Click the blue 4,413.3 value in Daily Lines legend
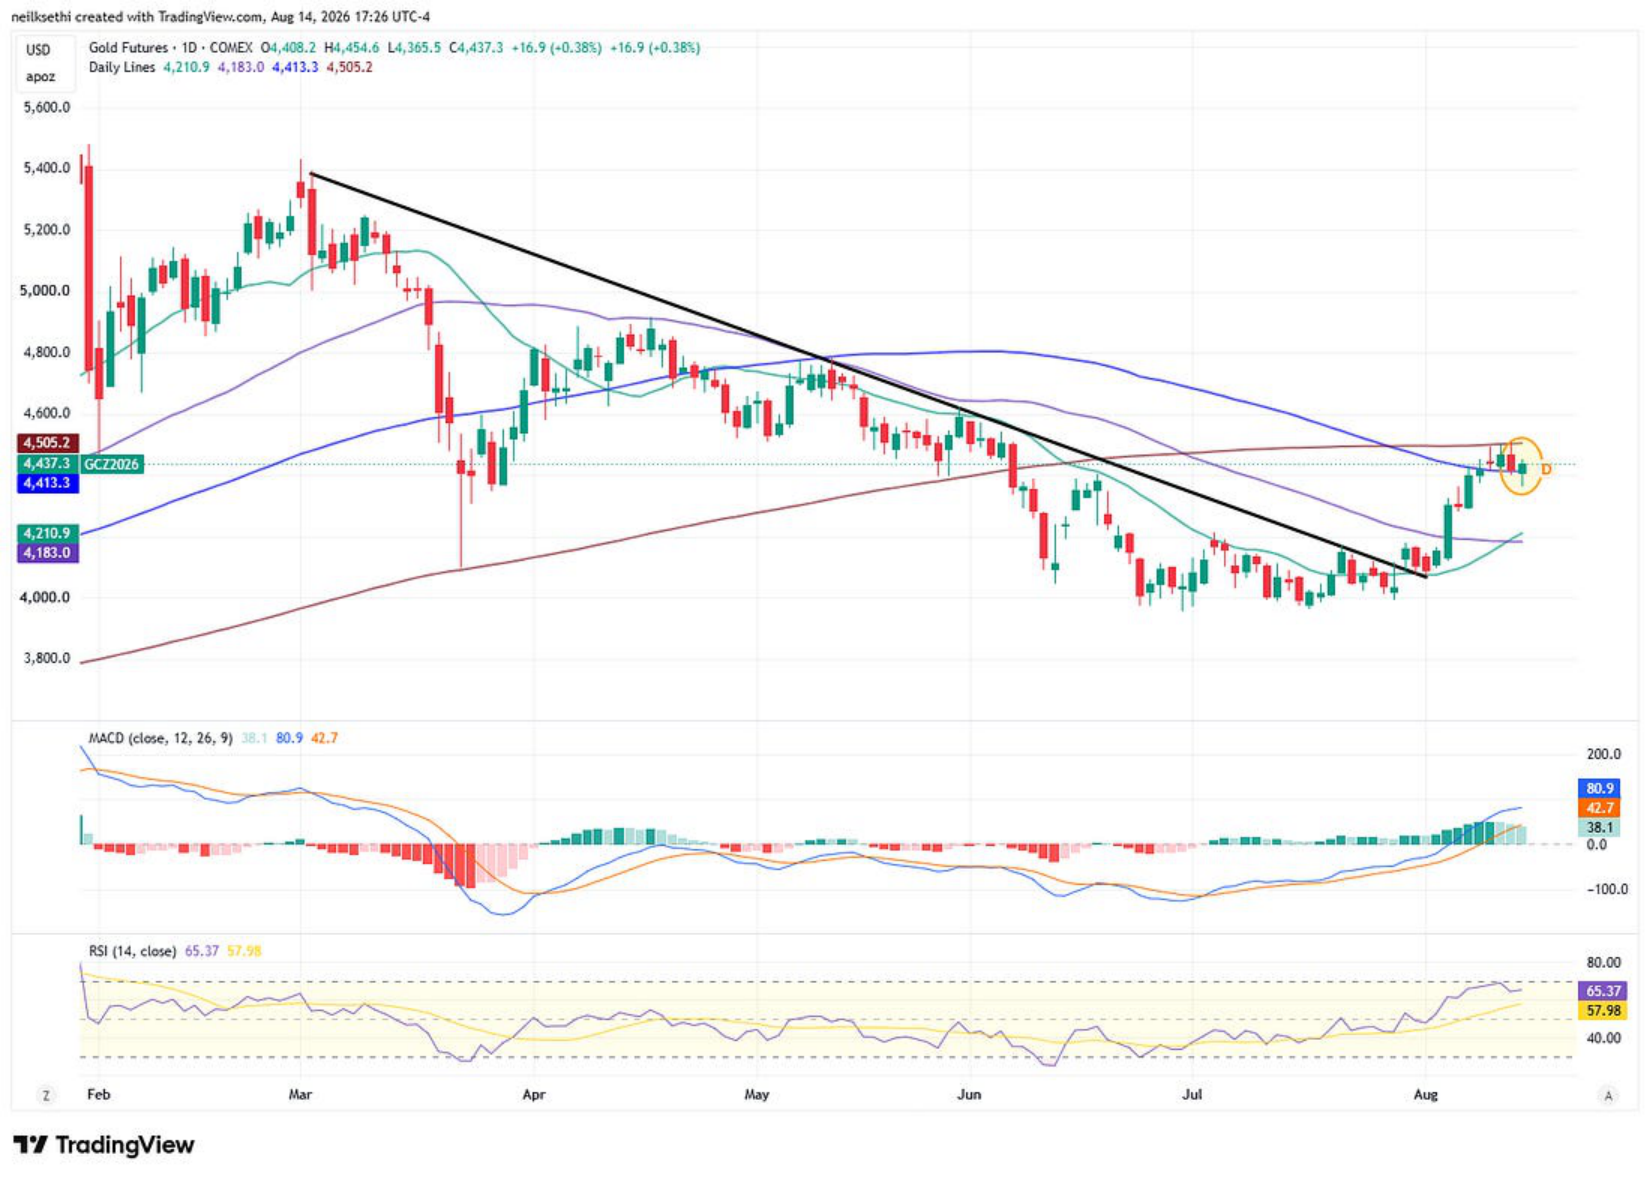 pos(295,67)
